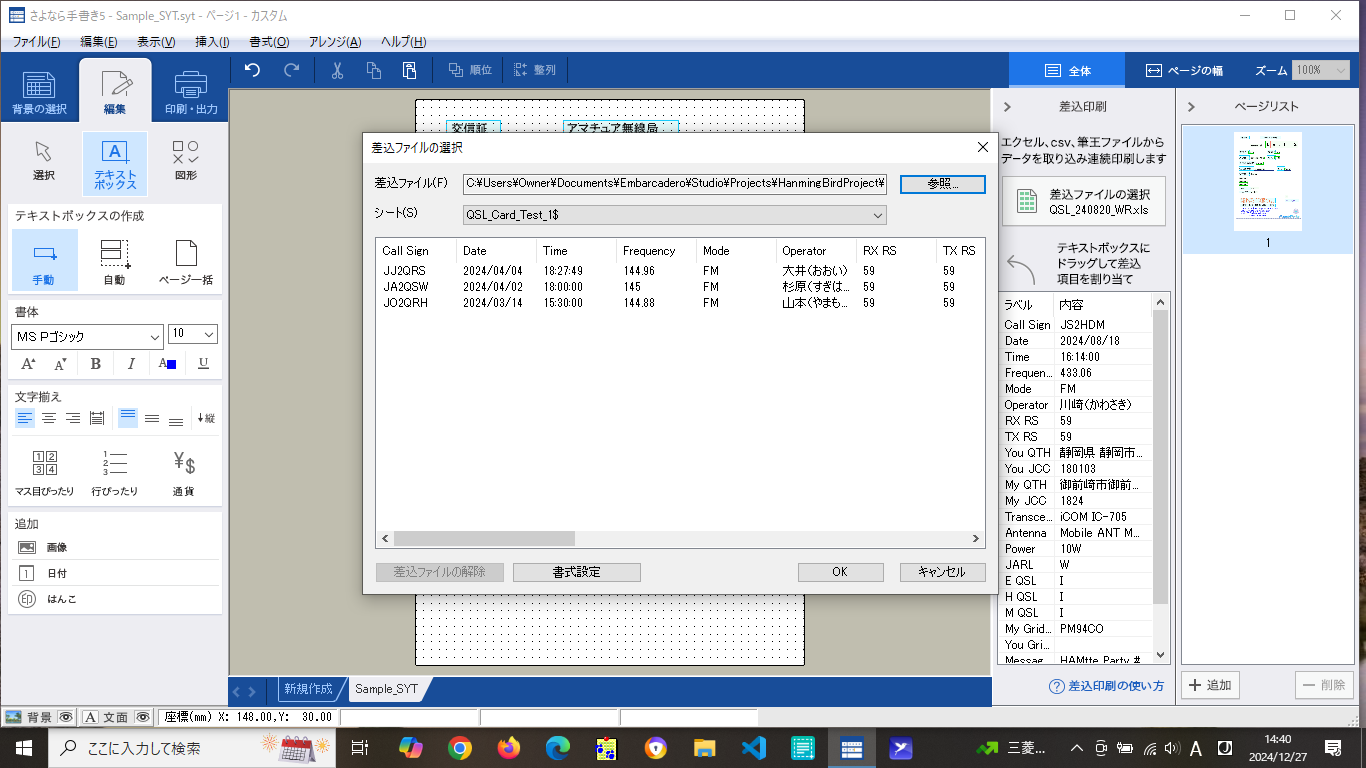Toggle underline U formatting
Image resolution: width=1366 pixels, height=768 pixels.
[203, 364]
